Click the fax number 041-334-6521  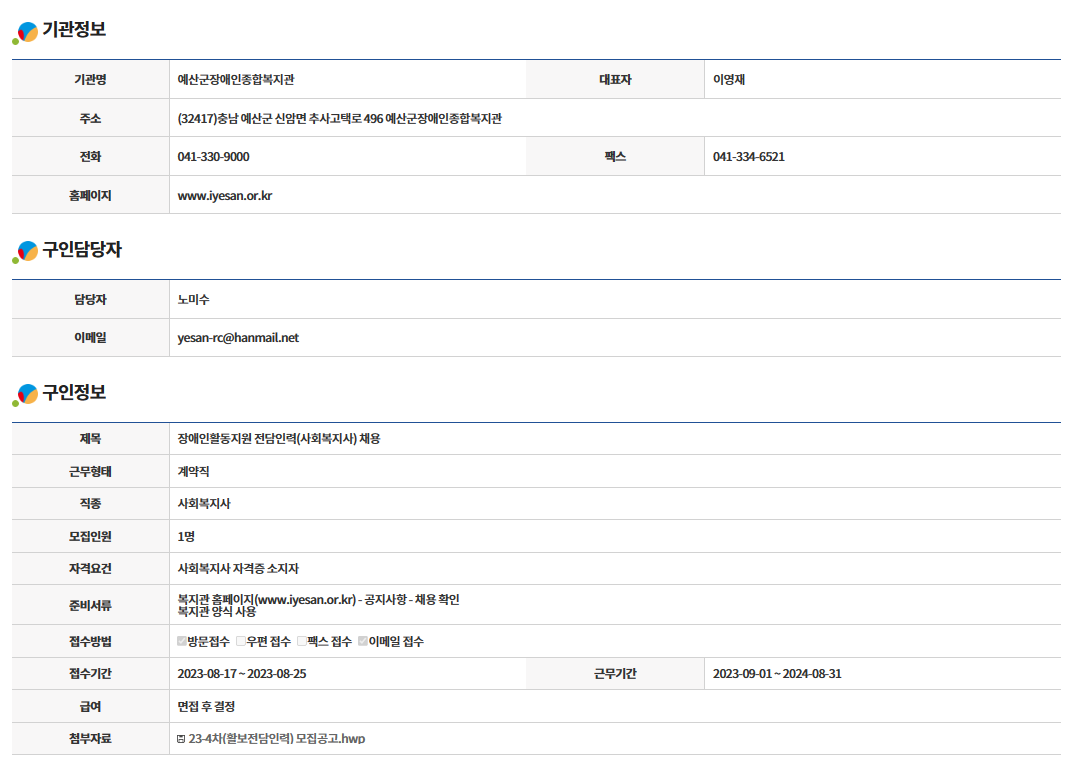click(x=748, y=157)
